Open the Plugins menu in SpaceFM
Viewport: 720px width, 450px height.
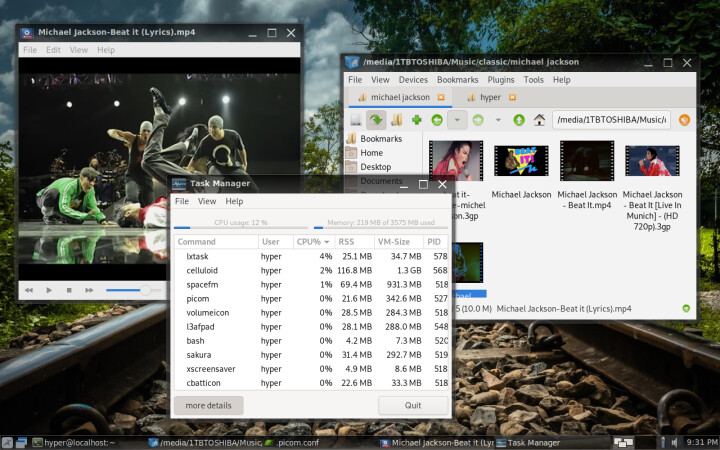(x=501, y=79)
